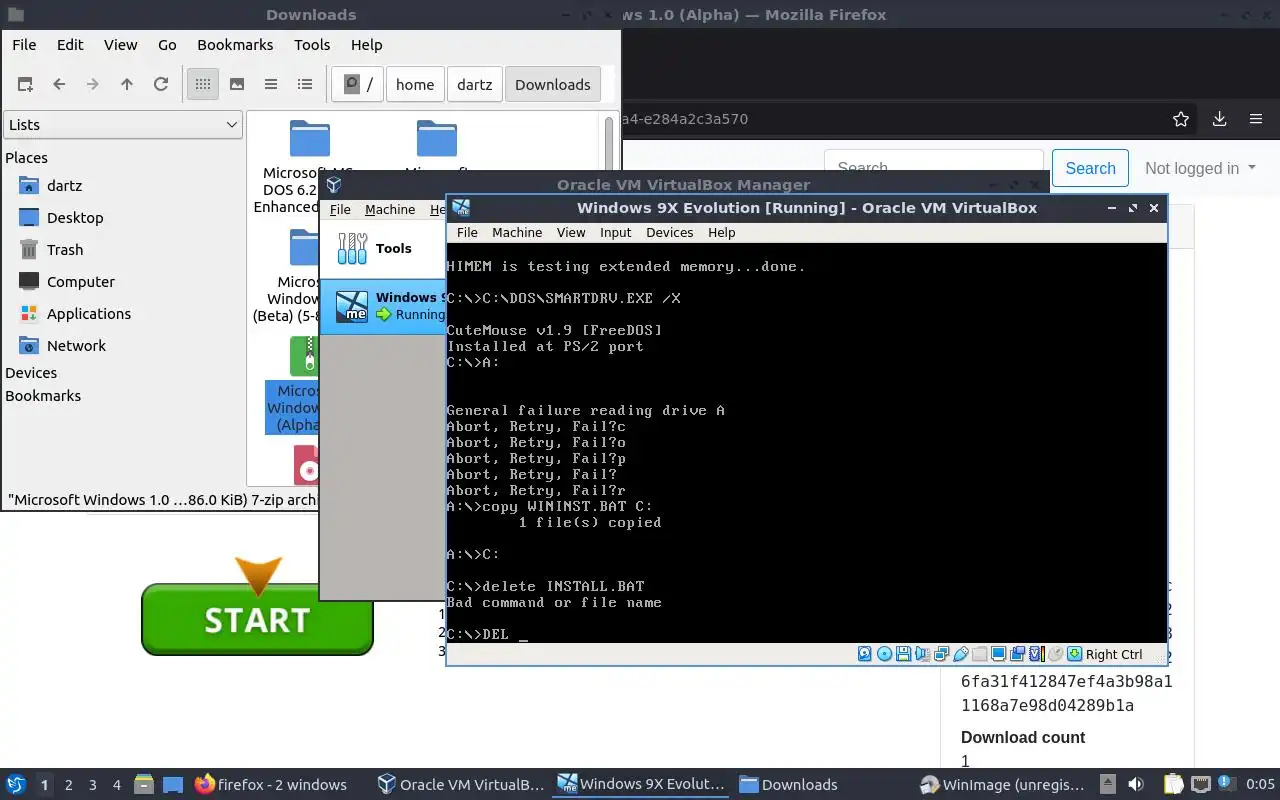Click recording indicator in VM status bar
This screenshot has width=1280, height=800.
[1018, 654]
